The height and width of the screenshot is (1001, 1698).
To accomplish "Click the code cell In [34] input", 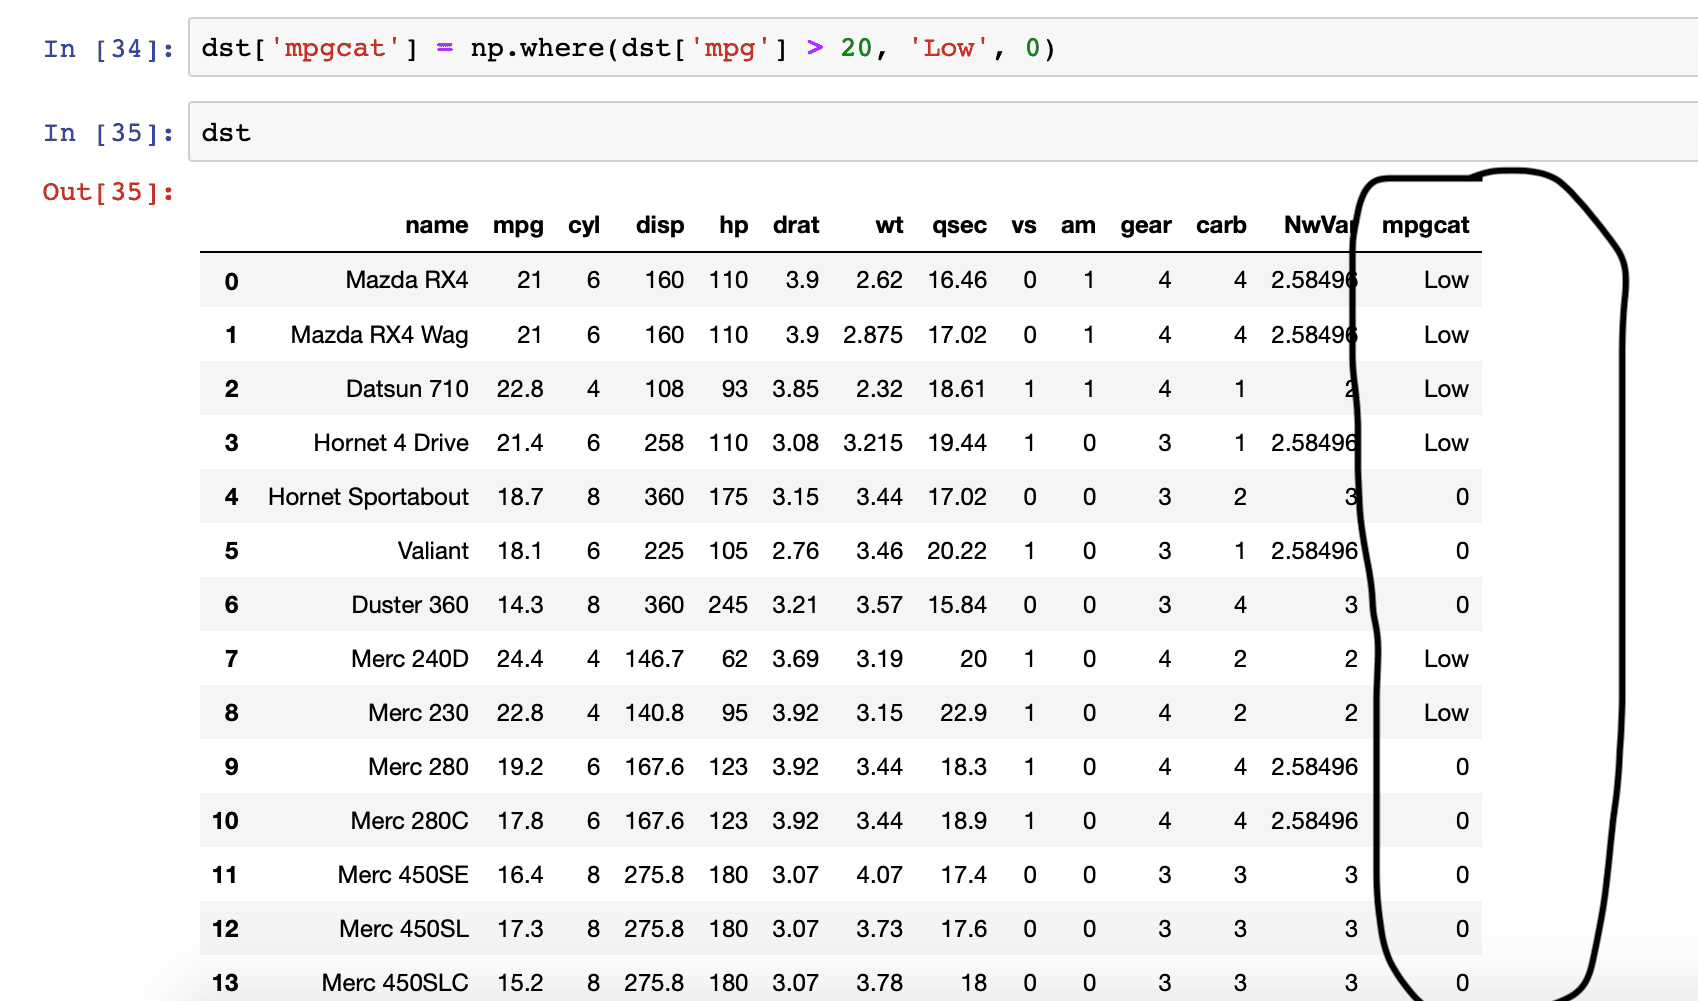I will [x=943, y=48].
